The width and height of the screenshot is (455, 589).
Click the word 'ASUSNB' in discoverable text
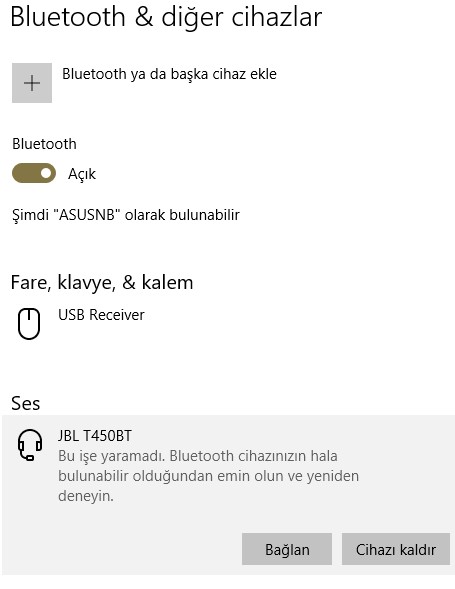[x=87, y=215]
